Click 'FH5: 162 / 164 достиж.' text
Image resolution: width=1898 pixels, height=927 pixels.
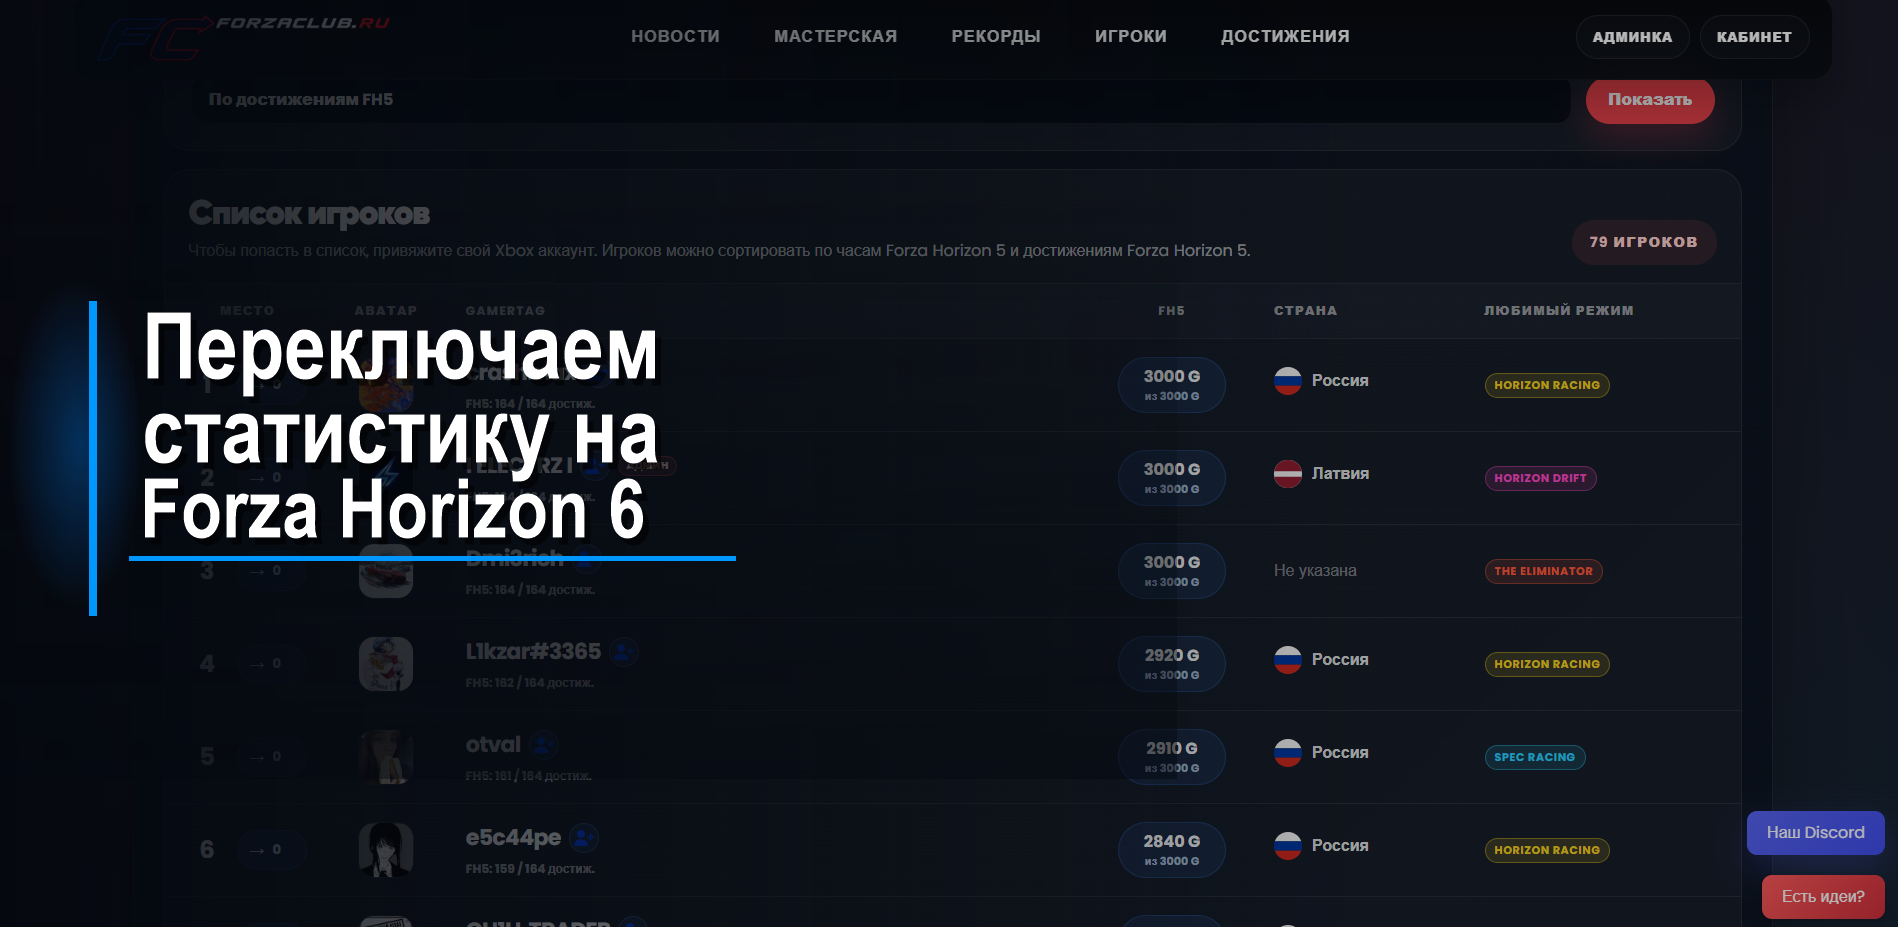click(529, 683)
